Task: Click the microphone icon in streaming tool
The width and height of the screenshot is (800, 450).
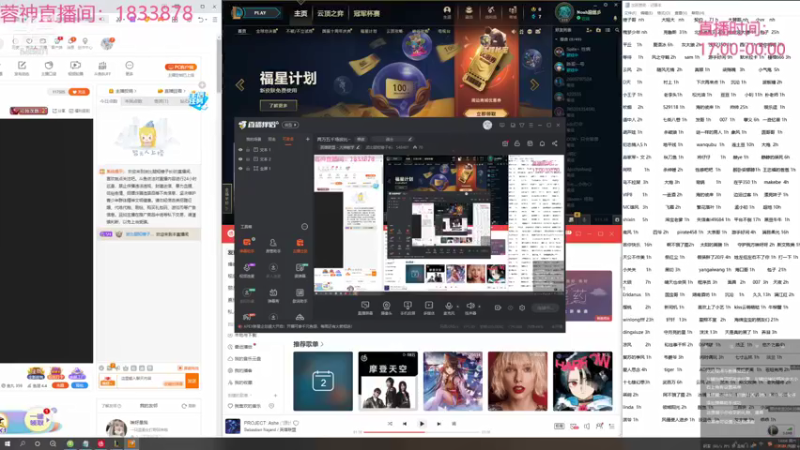Action: tap(448, 306)
